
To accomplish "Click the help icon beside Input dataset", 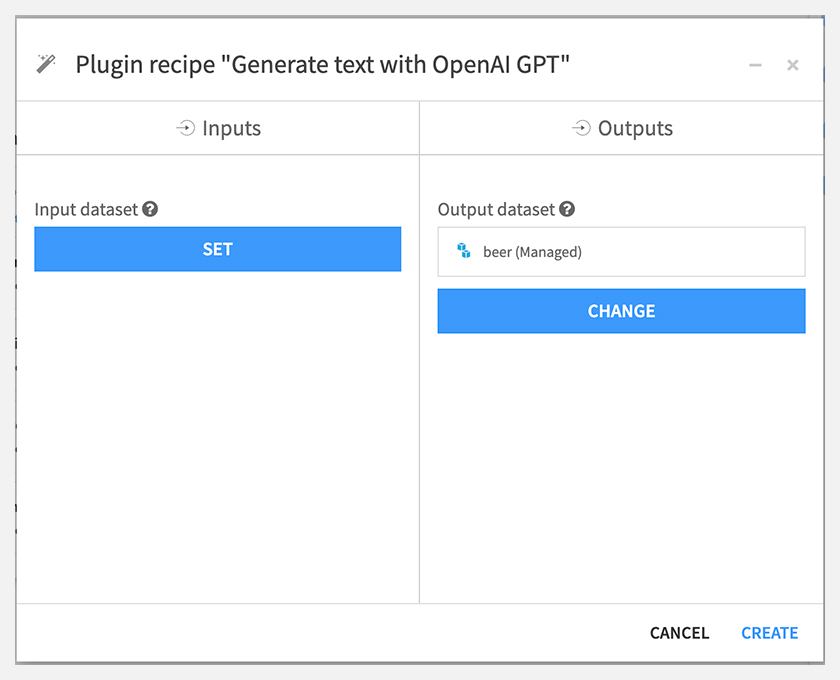I will [150, 209].
